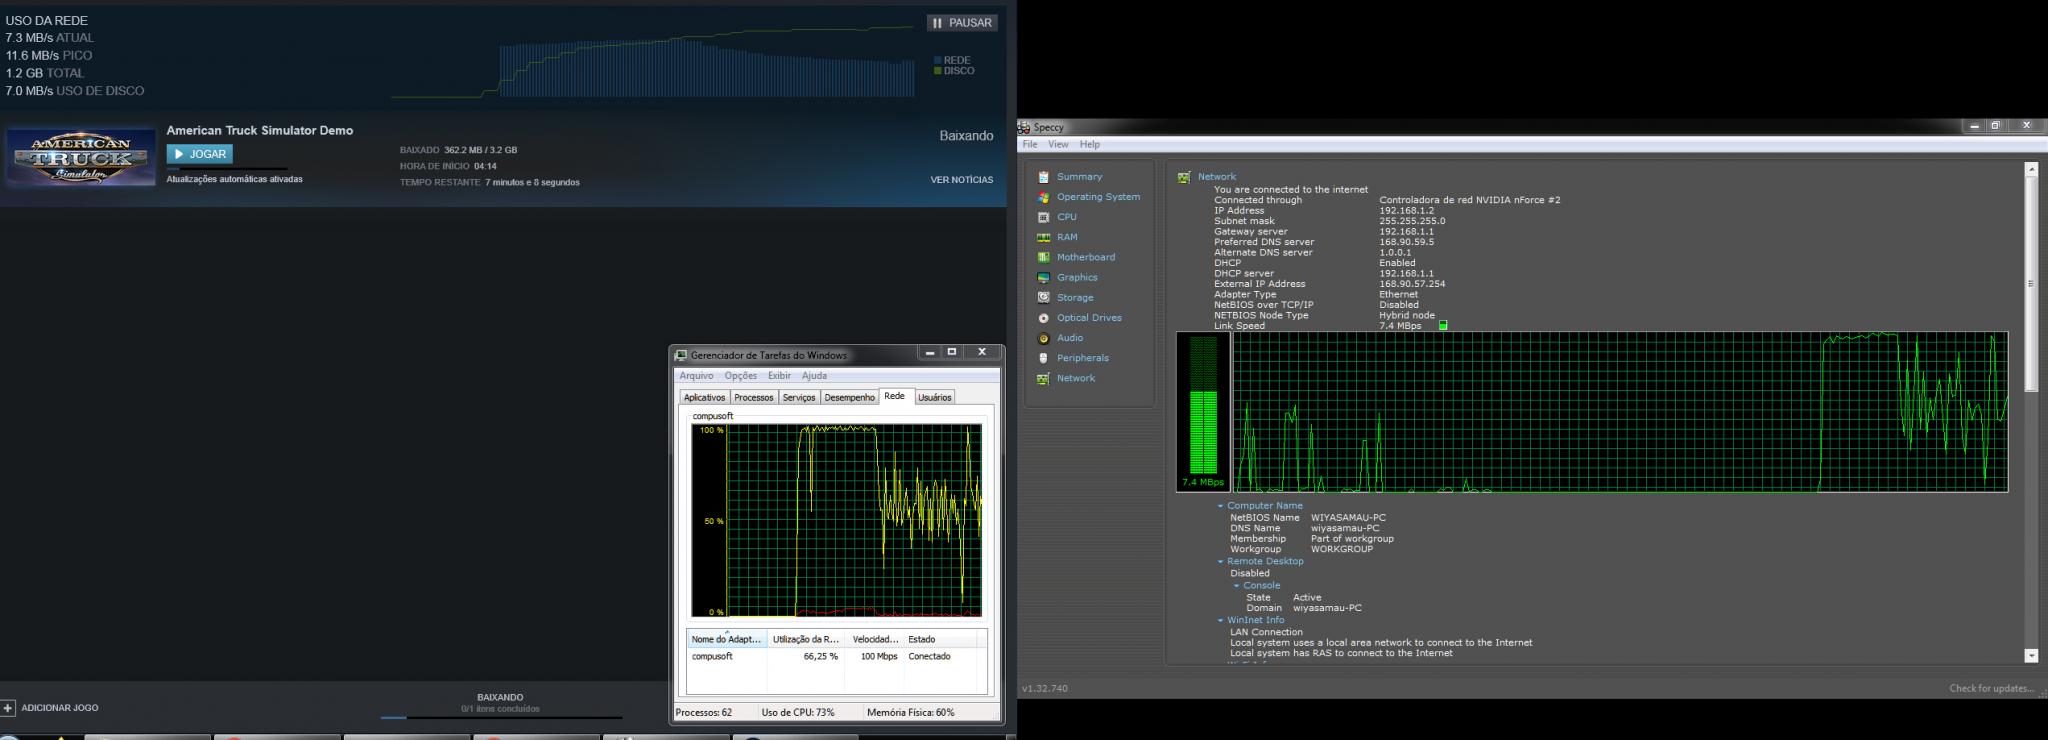Click the Speccy title bar app icon

click(1024, 127)
